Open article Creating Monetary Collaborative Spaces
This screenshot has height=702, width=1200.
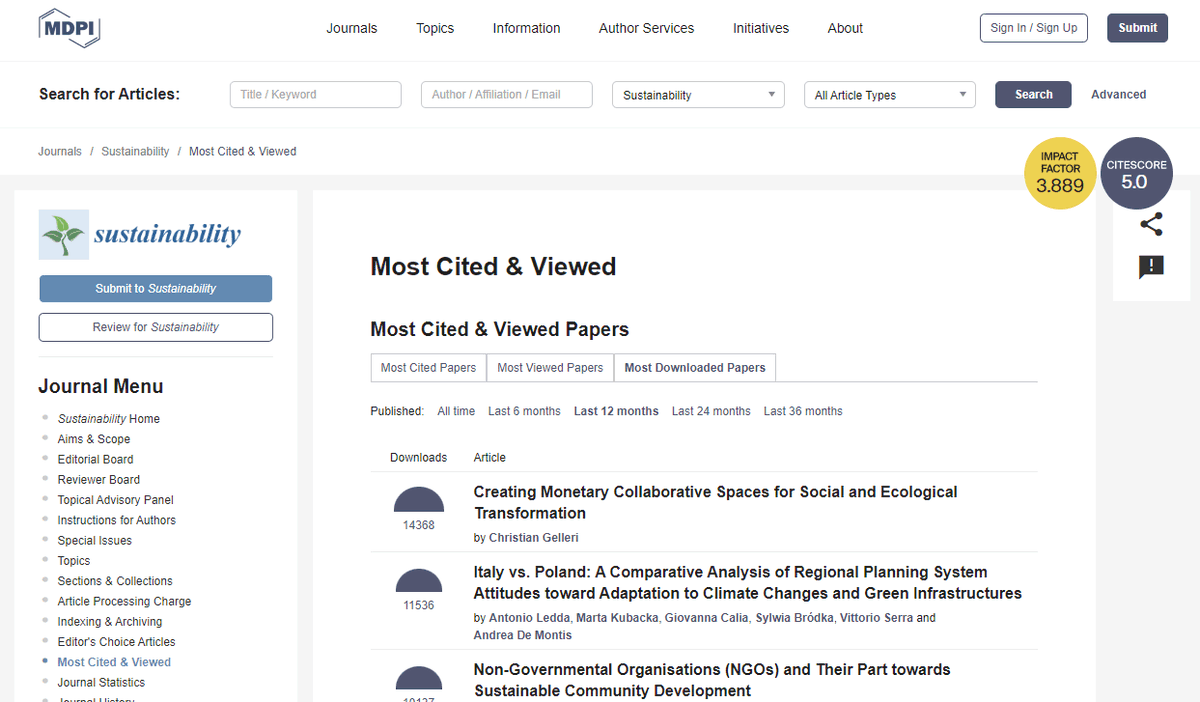click(715, 502)
